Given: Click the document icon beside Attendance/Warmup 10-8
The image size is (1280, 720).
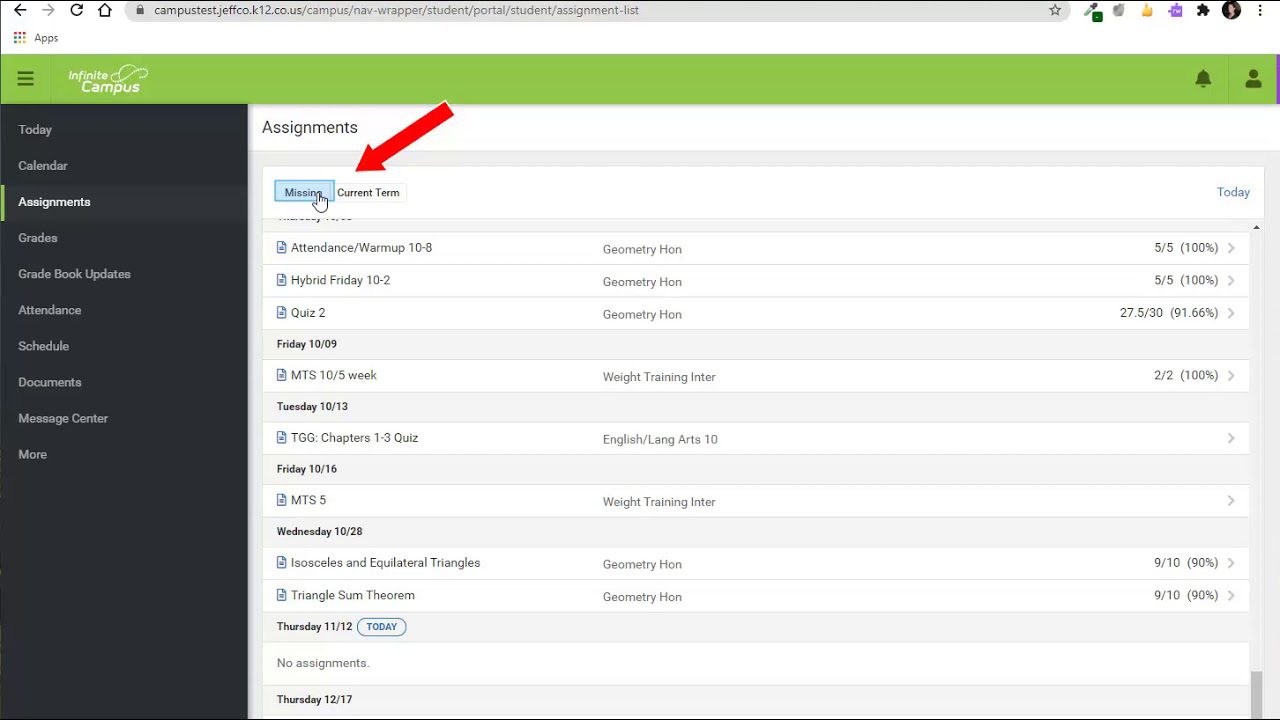Looking at the screenshot, I should 282,248.
